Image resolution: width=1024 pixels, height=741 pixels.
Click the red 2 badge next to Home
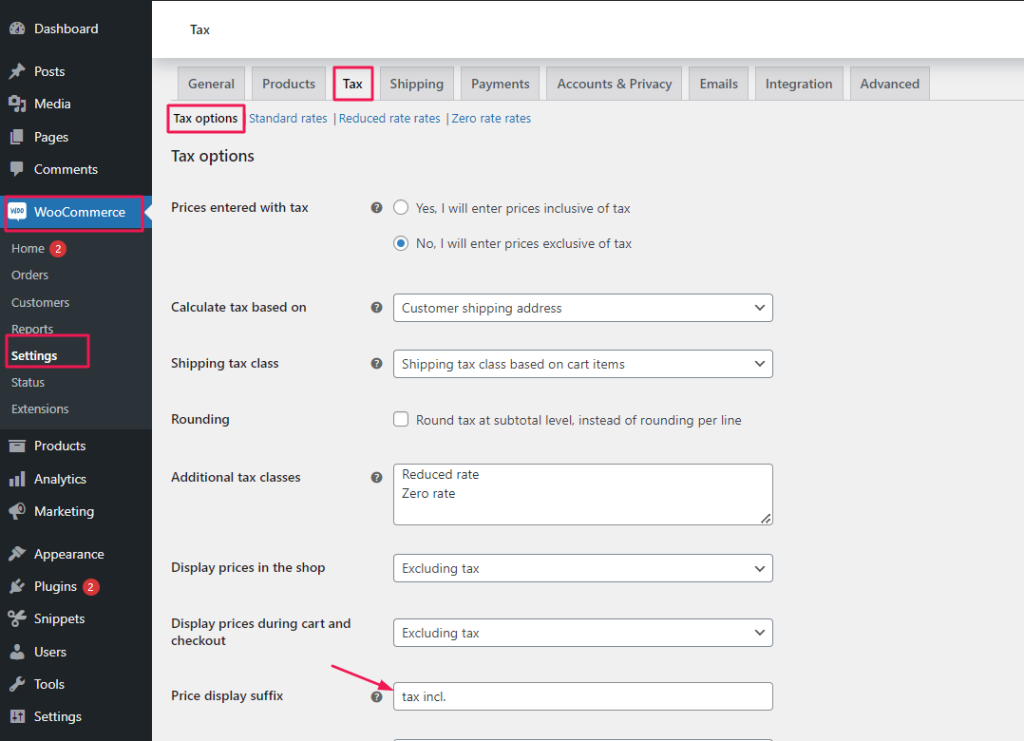tap(58, 249)
